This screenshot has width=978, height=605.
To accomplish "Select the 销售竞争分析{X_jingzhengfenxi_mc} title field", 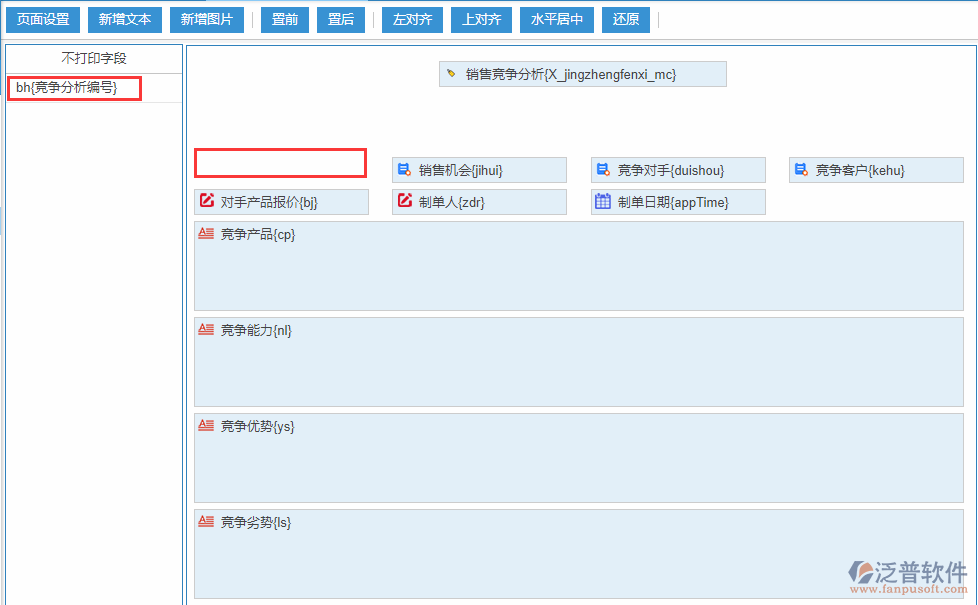I will pyautogui.click(x=583, y=74).
